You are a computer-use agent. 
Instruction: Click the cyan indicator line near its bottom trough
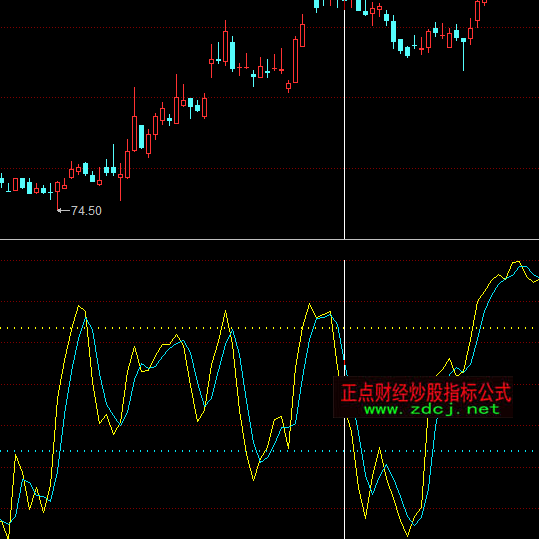pyautogui.click(x=415, y=525)
